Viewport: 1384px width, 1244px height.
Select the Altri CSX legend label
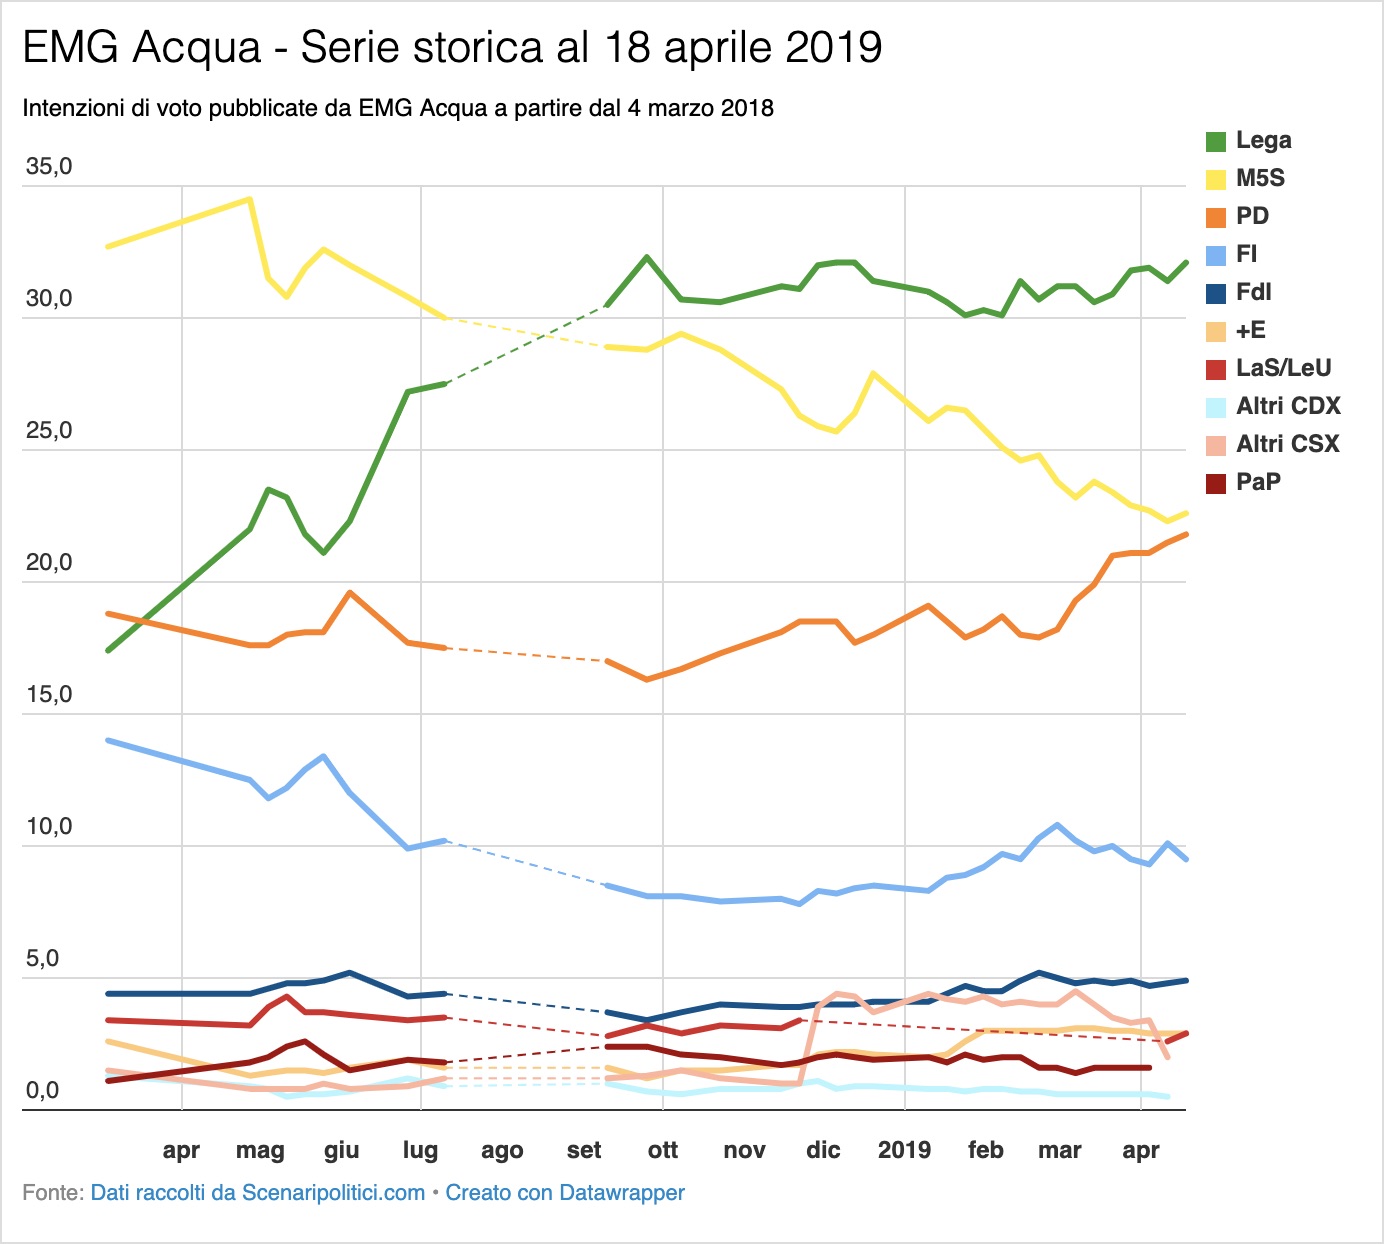click(x=1288, y=444)
